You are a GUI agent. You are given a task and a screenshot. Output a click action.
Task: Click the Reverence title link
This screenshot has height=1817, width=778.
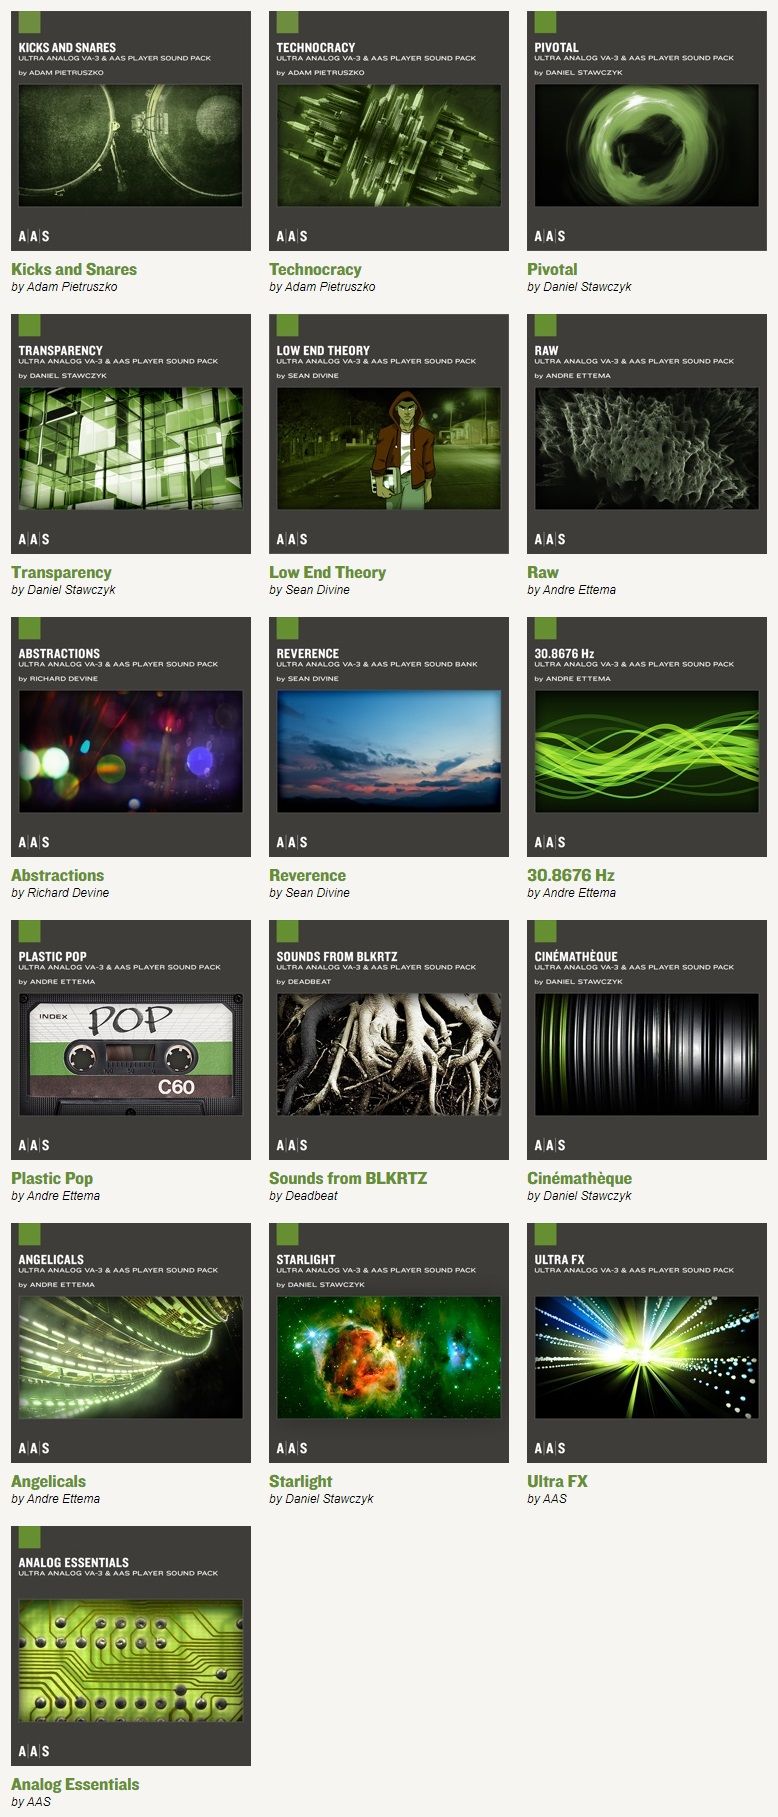(x=307, y=876)
